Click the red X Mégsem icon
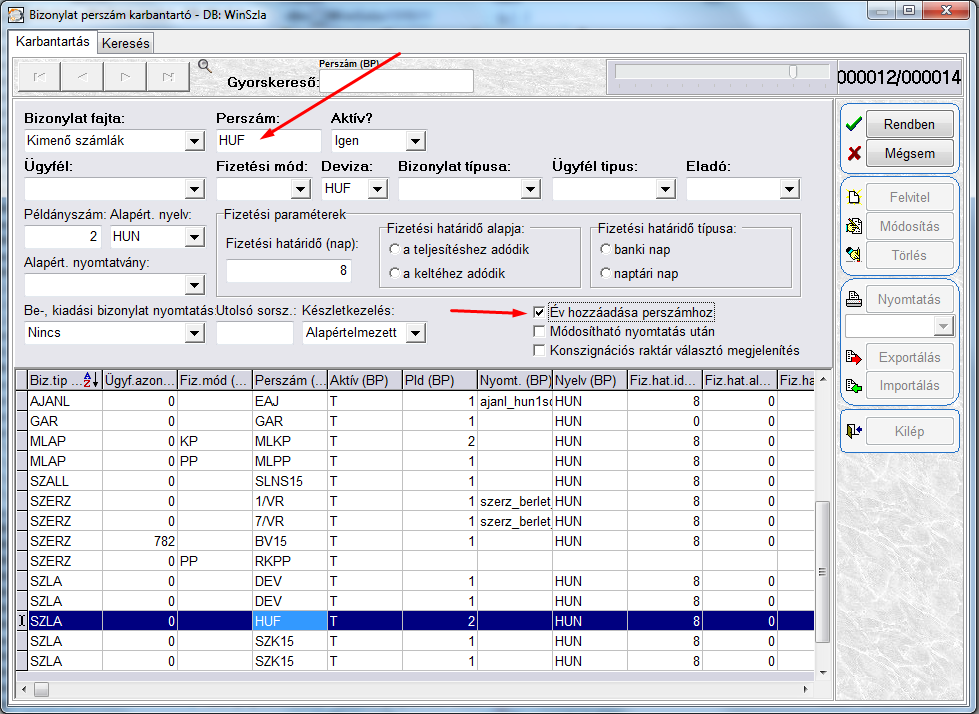This screenshot has height=714, width=979. click(853, 154)
